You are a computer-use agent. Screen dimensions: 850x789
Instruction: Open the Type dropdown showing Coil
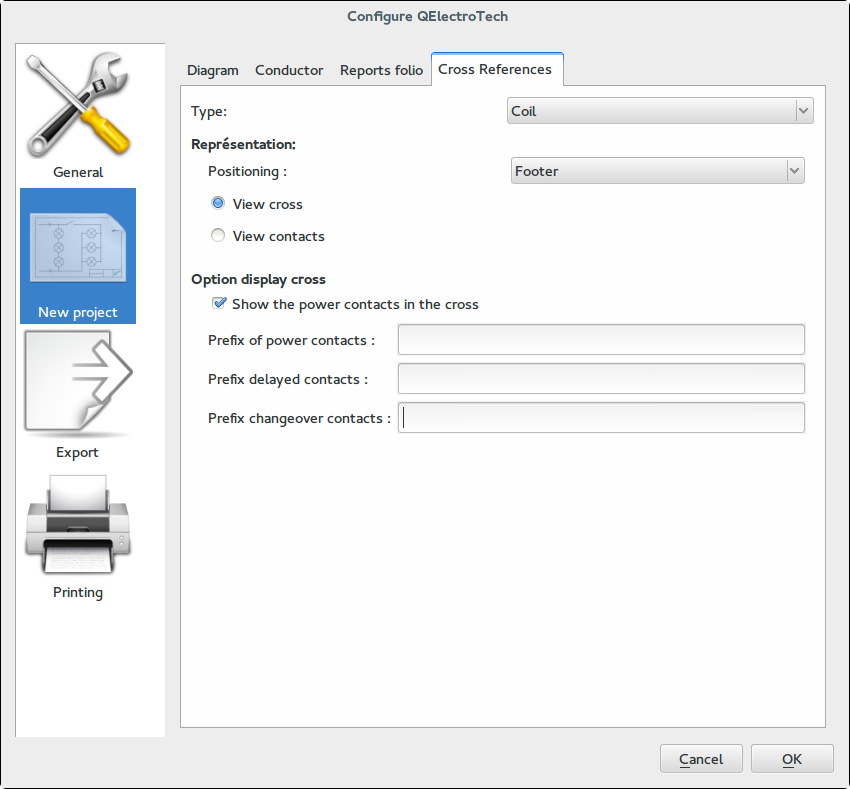click(x=660, y=111)
